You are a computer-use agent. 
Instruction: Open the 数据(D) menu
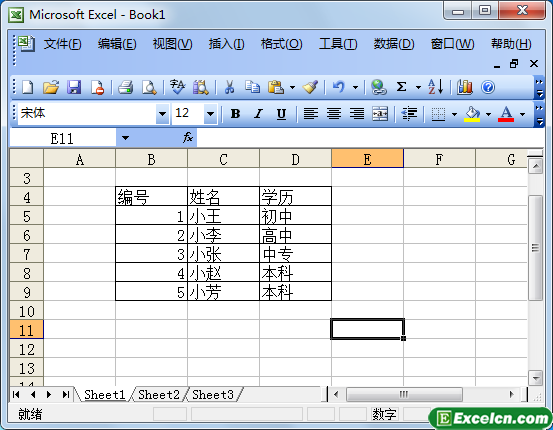pyautogui.click(x=394, y=44)
